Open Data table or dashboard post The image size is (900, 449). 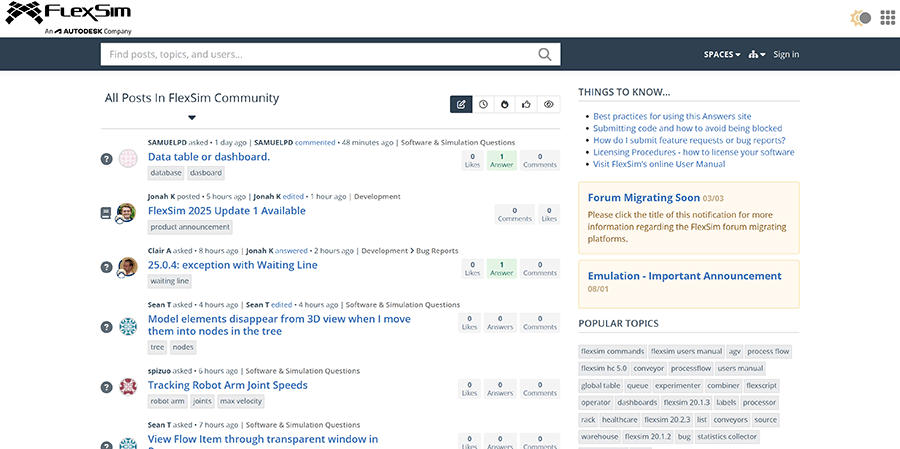point(209,157)
